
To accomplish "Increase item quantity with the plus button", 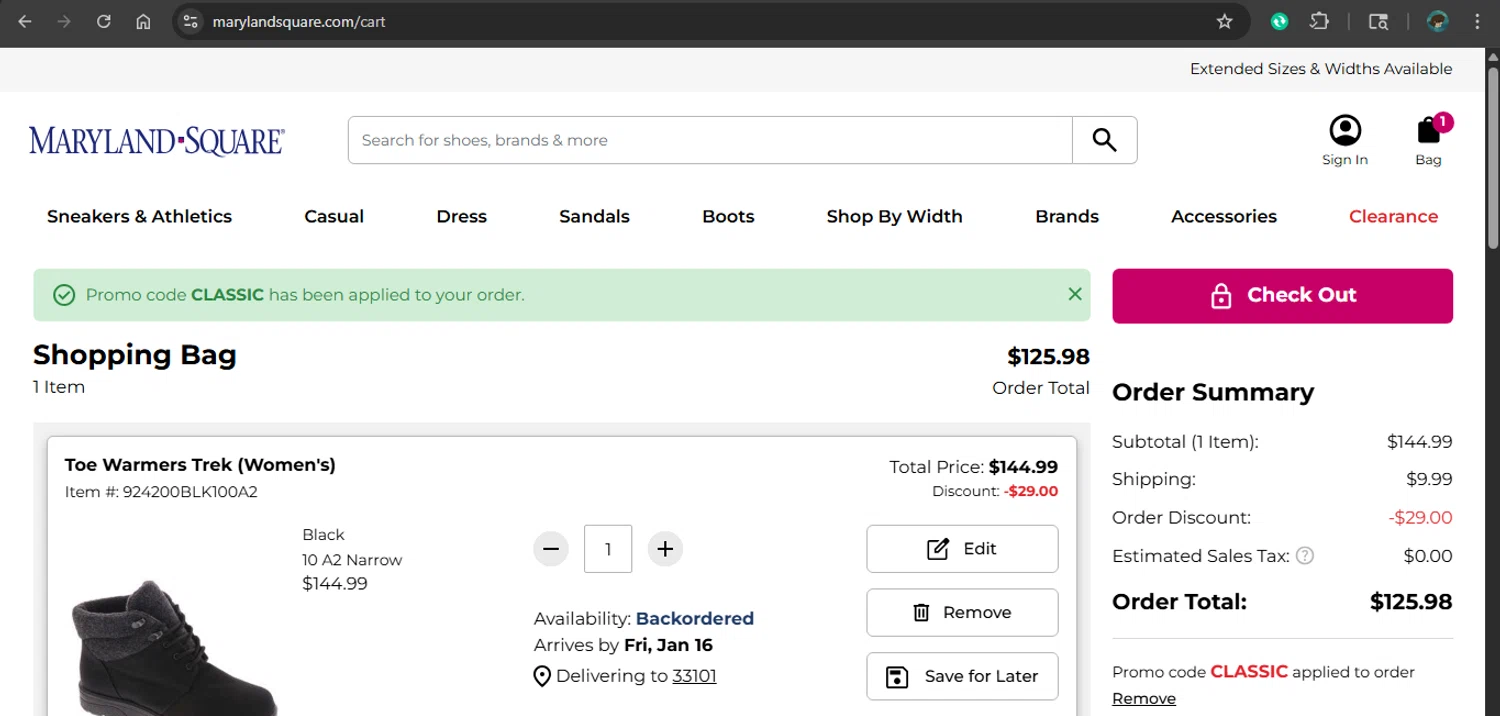I will (665, 549).
